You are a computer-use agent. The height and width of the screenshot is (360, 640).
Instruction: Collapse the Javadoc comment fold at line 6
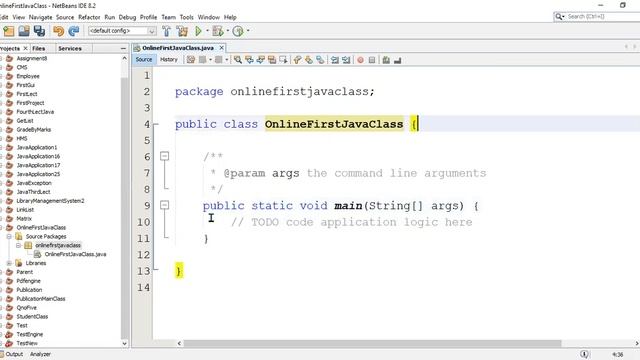[164, 156]
